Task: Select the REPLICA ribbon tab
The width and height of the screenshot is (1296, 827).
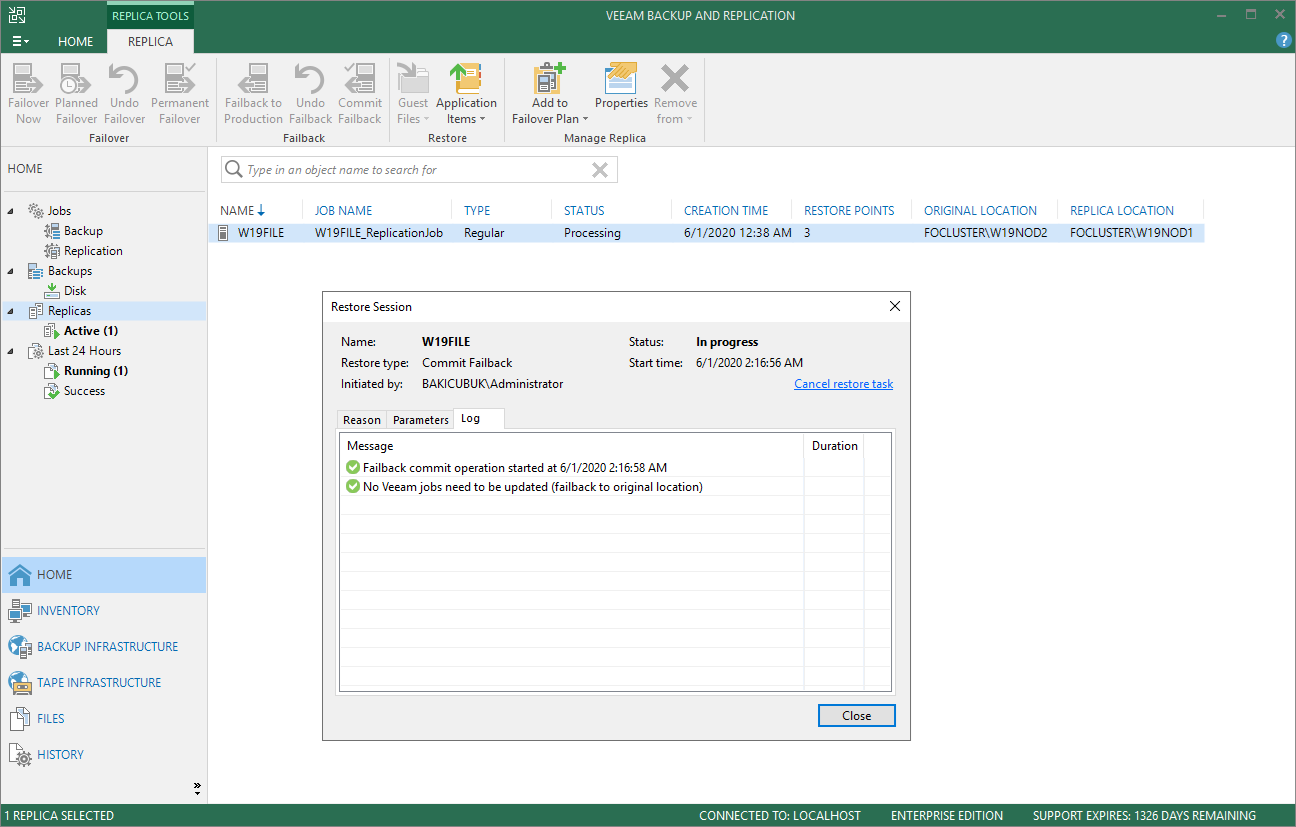Action: [x=150, y=42]
